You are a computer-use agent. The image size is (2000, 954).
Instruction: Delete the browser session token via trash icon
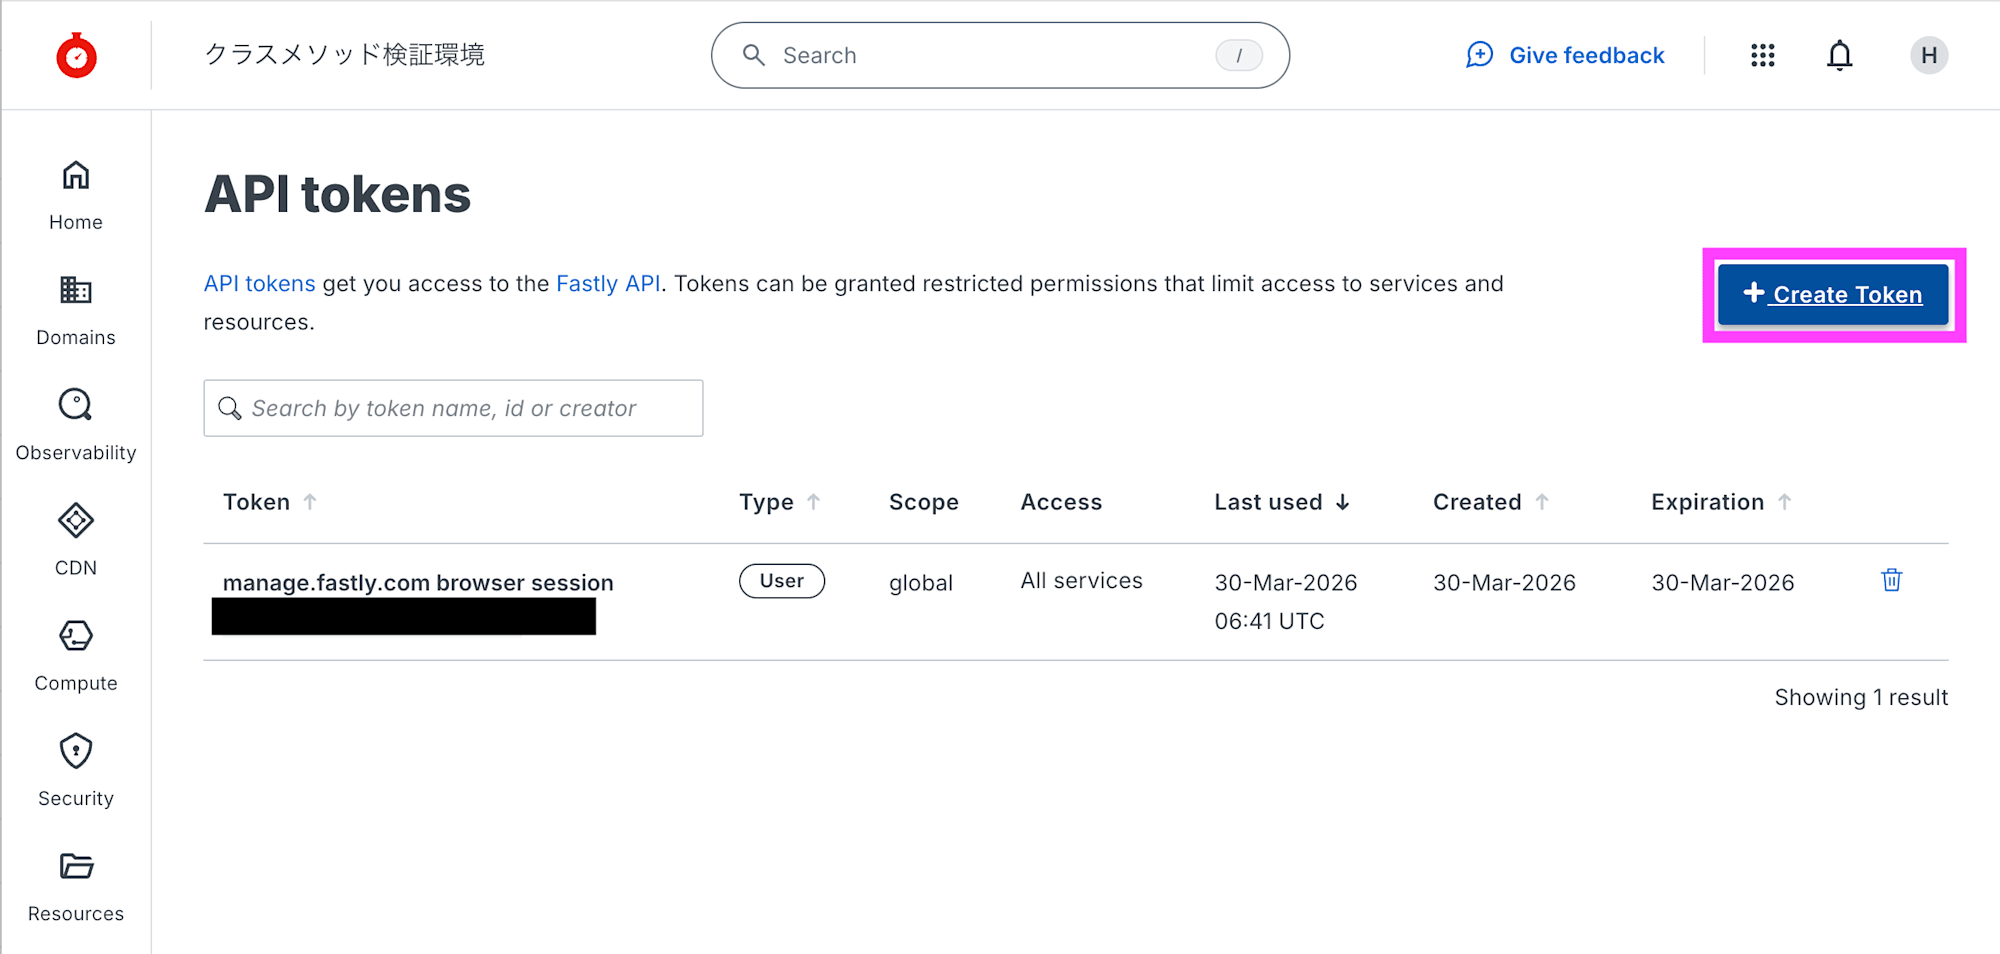[x=1891, y=580]
